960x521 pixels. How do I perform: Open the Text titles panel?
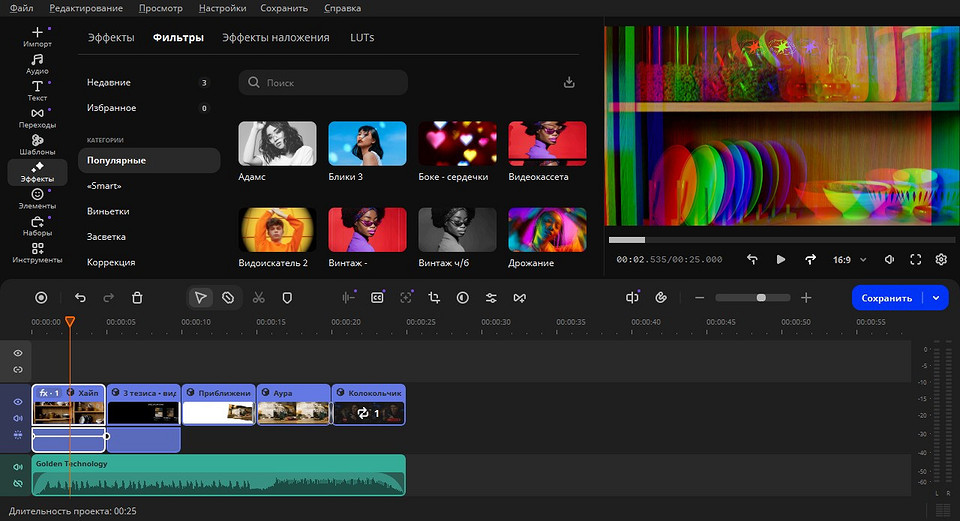(x=37, y=91)
